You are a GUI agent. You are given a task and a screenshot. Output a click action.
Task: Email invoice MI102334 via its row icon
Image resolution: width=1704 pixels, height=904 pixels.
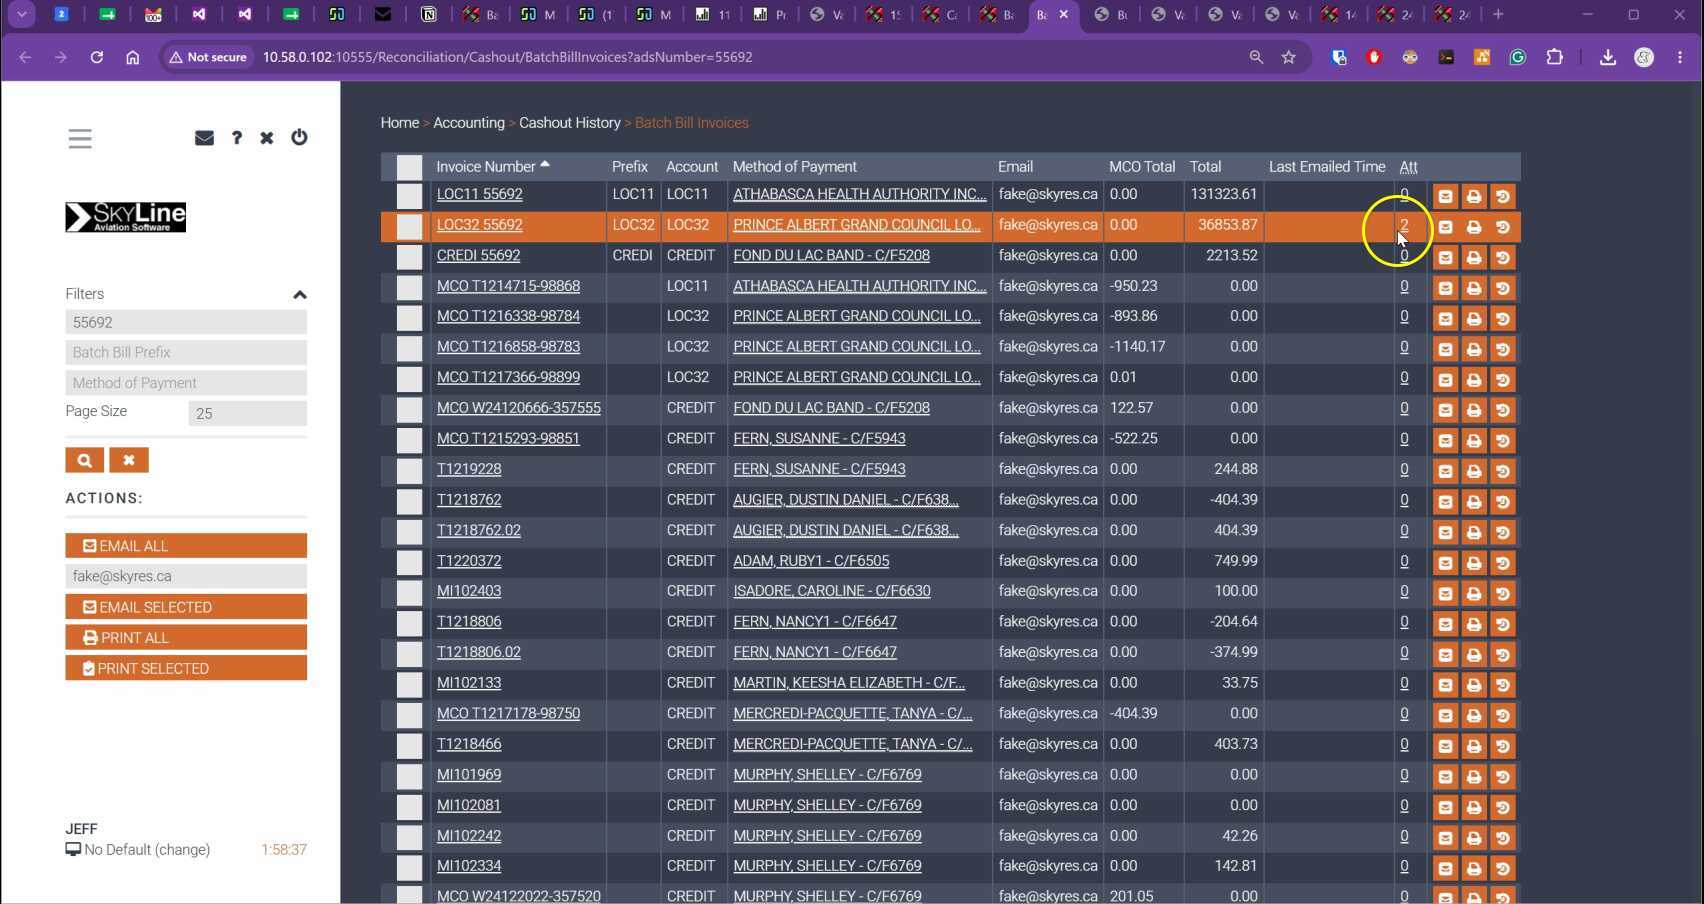(1445, 868)
